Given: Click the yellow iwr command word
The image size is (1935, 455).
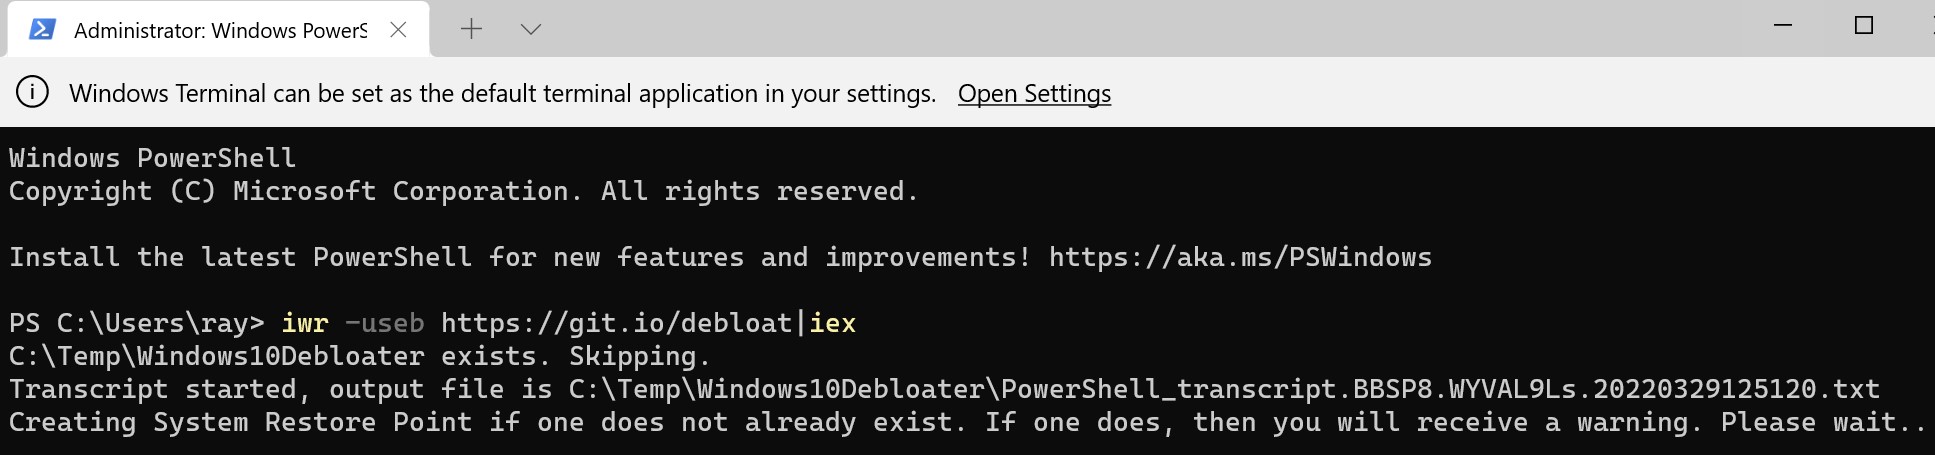Looking at the screenshot, I should pos(305,323).
